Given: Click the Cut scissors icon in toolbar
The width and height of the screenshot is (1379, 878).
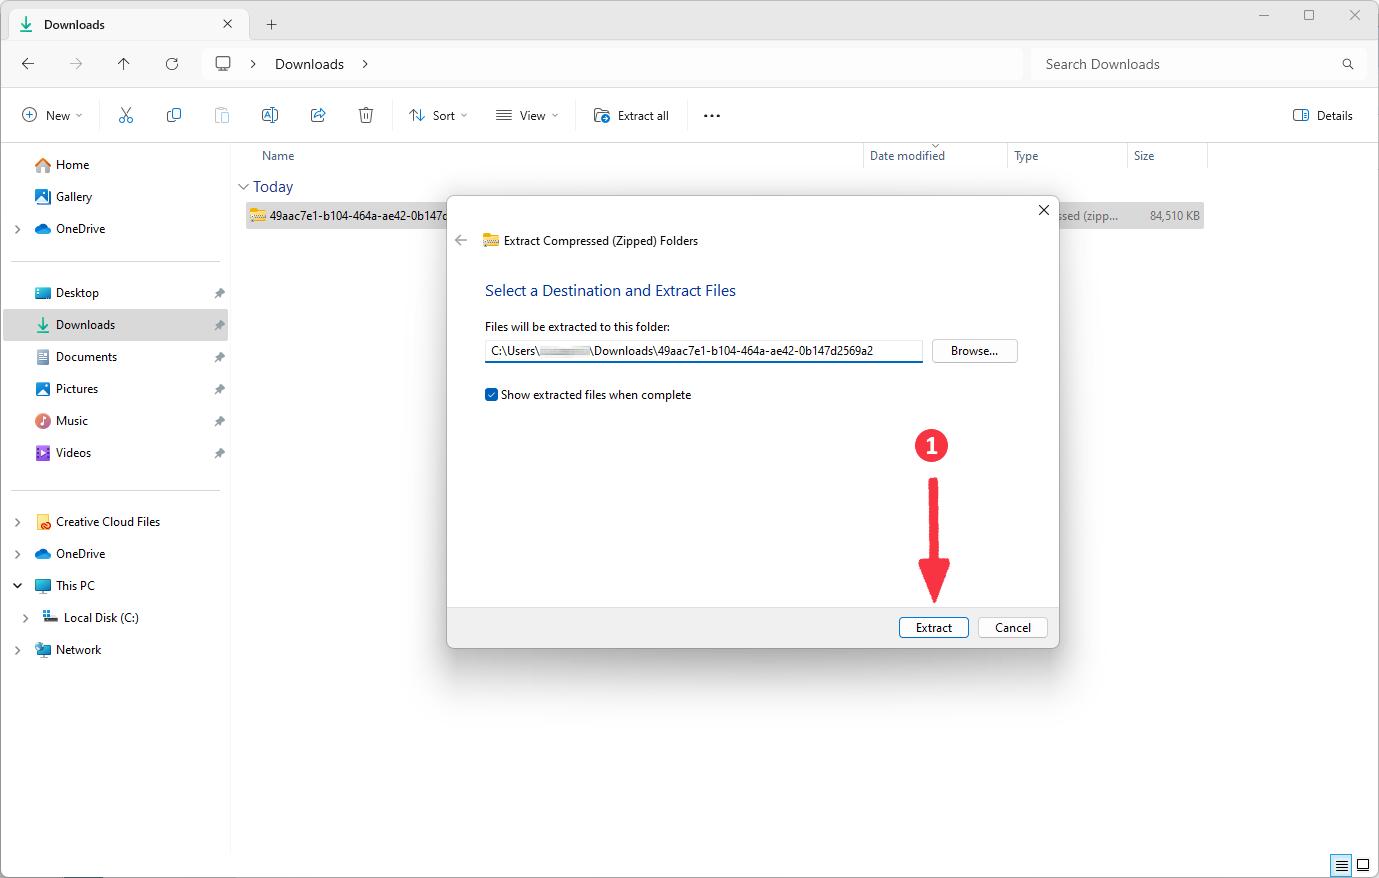Looking at the screenshot, I should click(126, 116).
